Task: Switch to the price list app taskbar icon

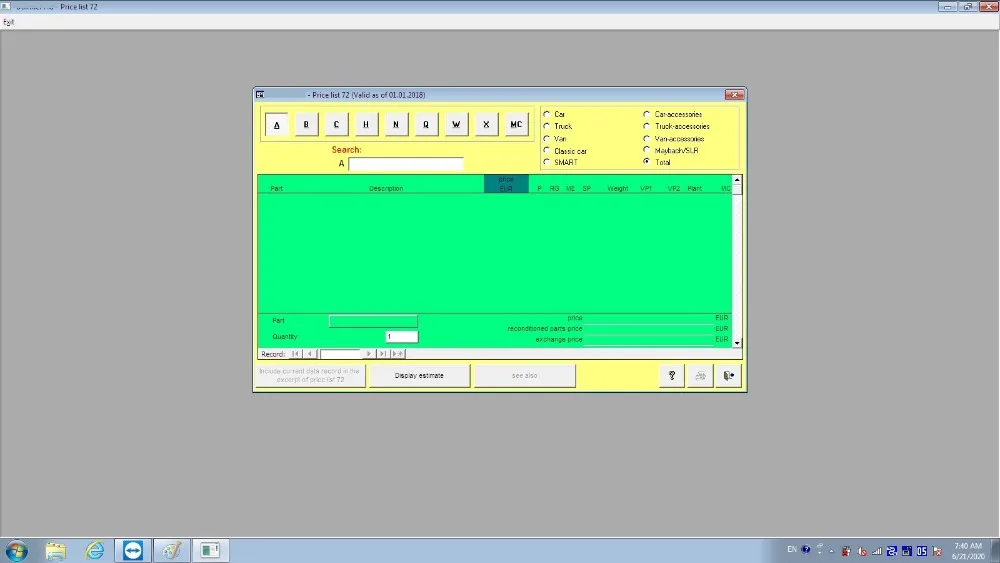Action: pyautogui.click(x=210, y=550)
